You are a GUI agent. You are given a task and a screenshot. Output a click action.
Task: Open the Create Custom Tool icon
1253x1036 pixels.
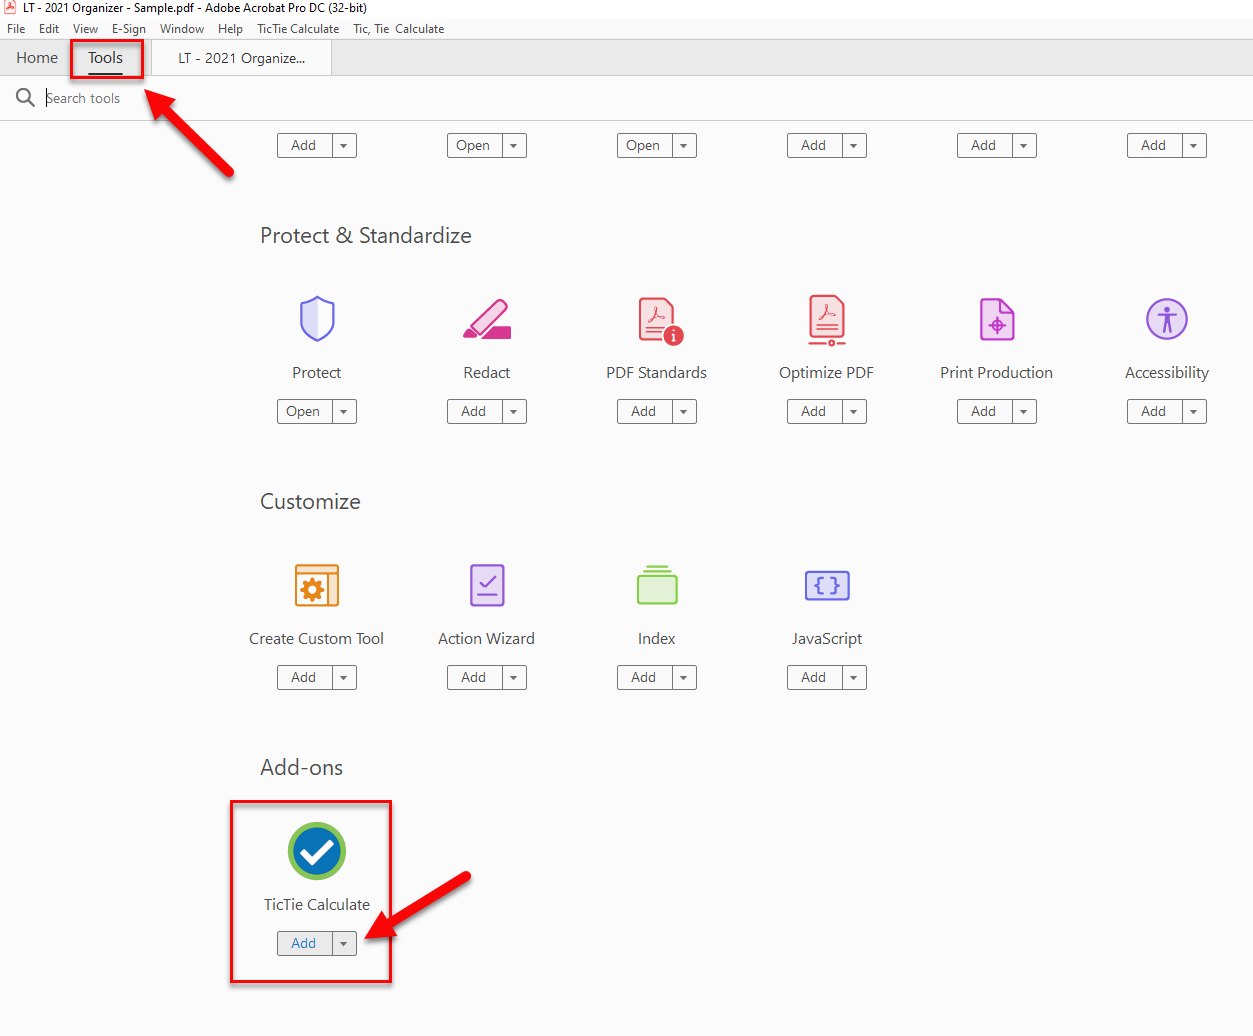click(317, 586)
